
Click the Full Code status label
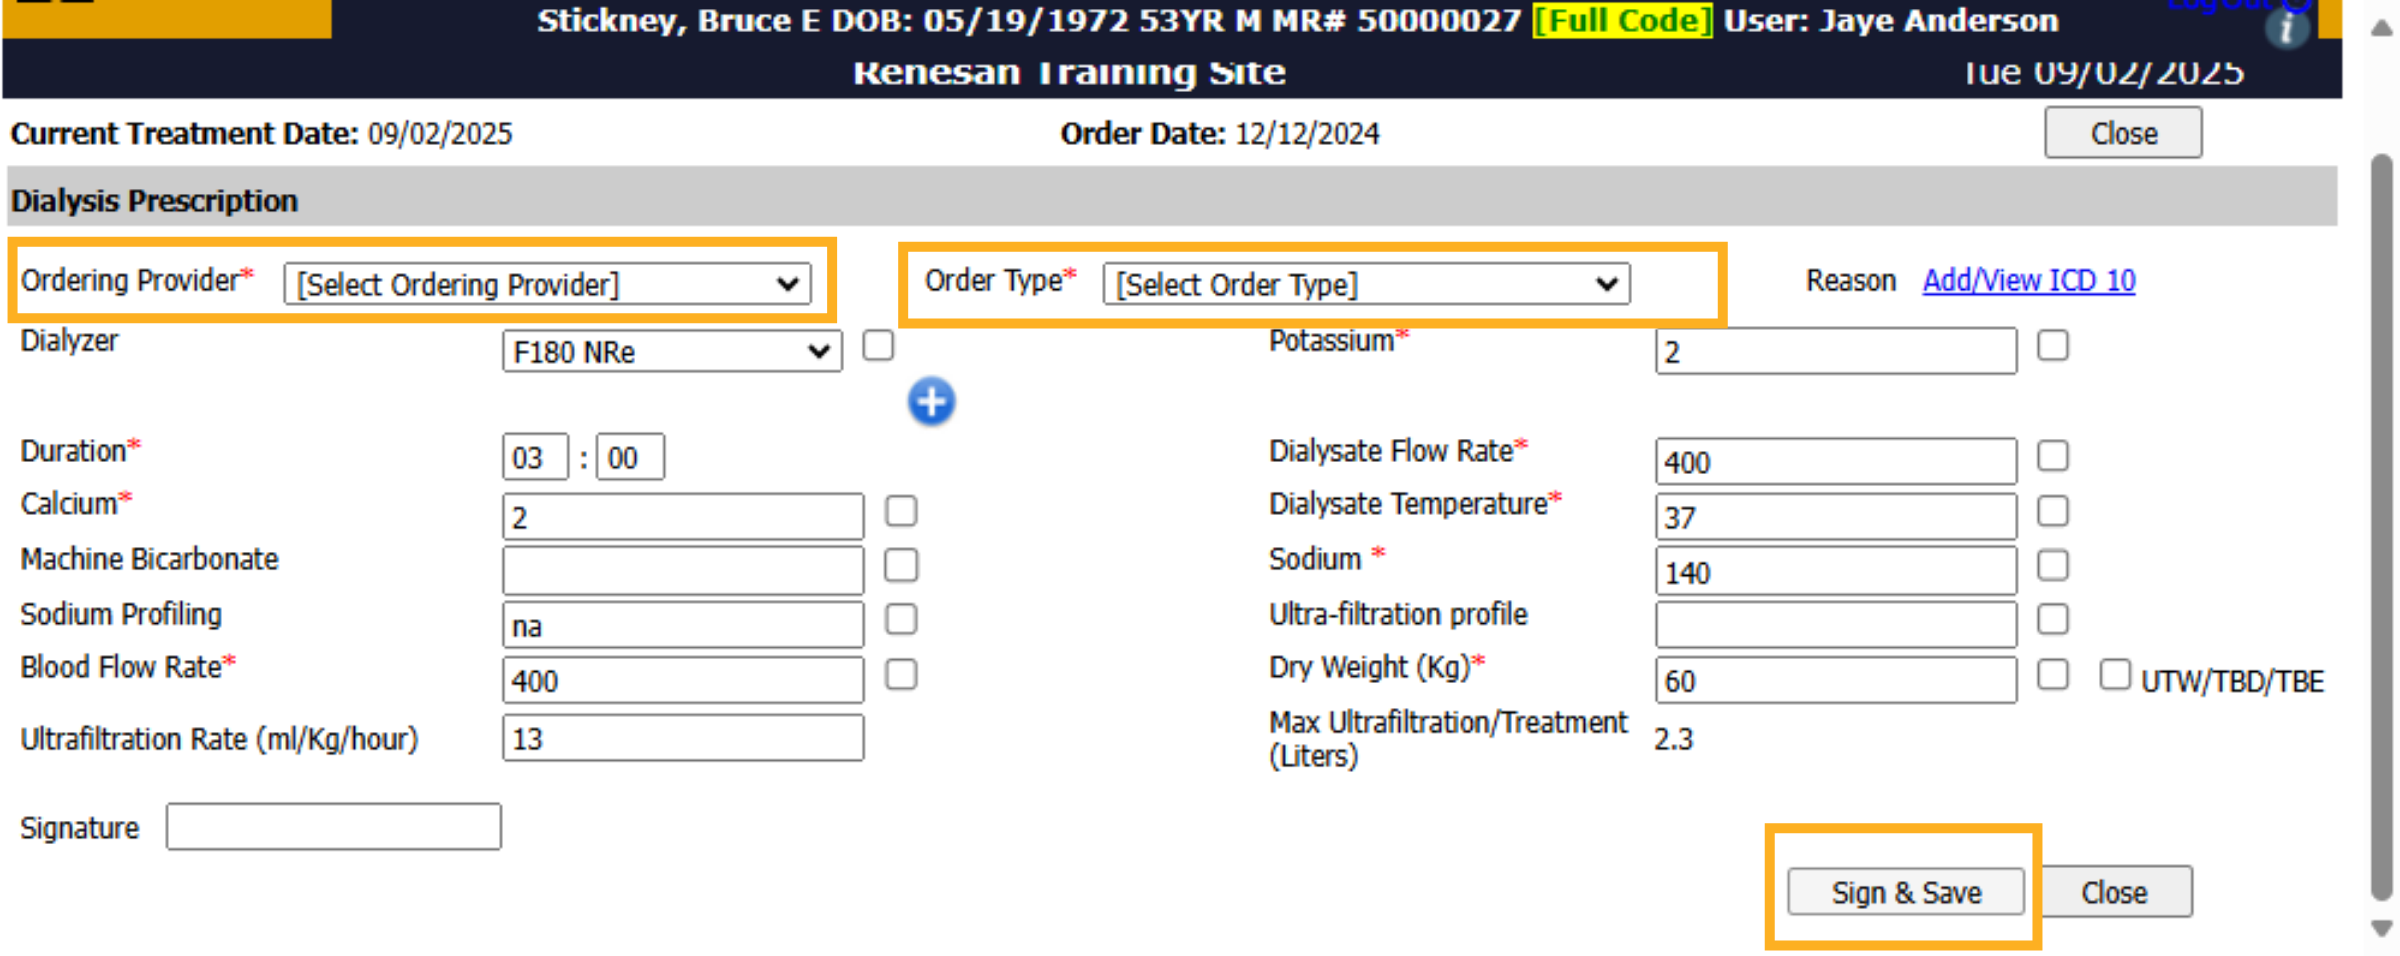point(1622,20)
